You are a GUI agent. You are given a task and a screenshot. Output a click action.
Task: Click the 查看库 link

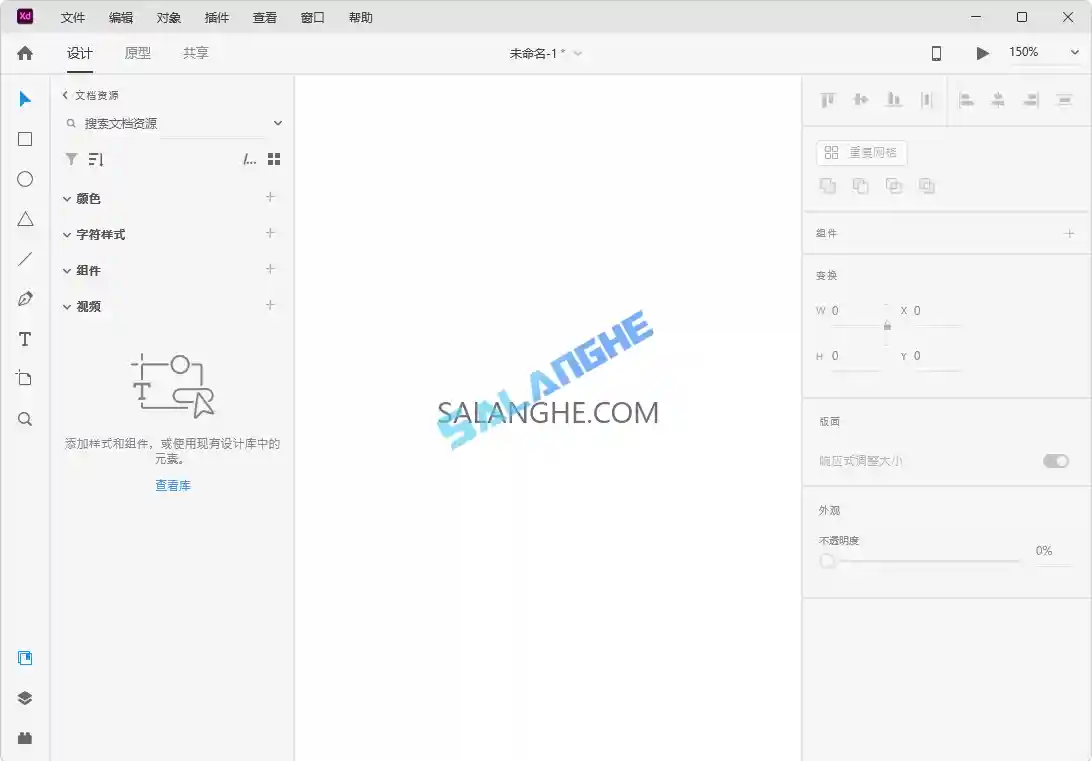tap(172, 485)
